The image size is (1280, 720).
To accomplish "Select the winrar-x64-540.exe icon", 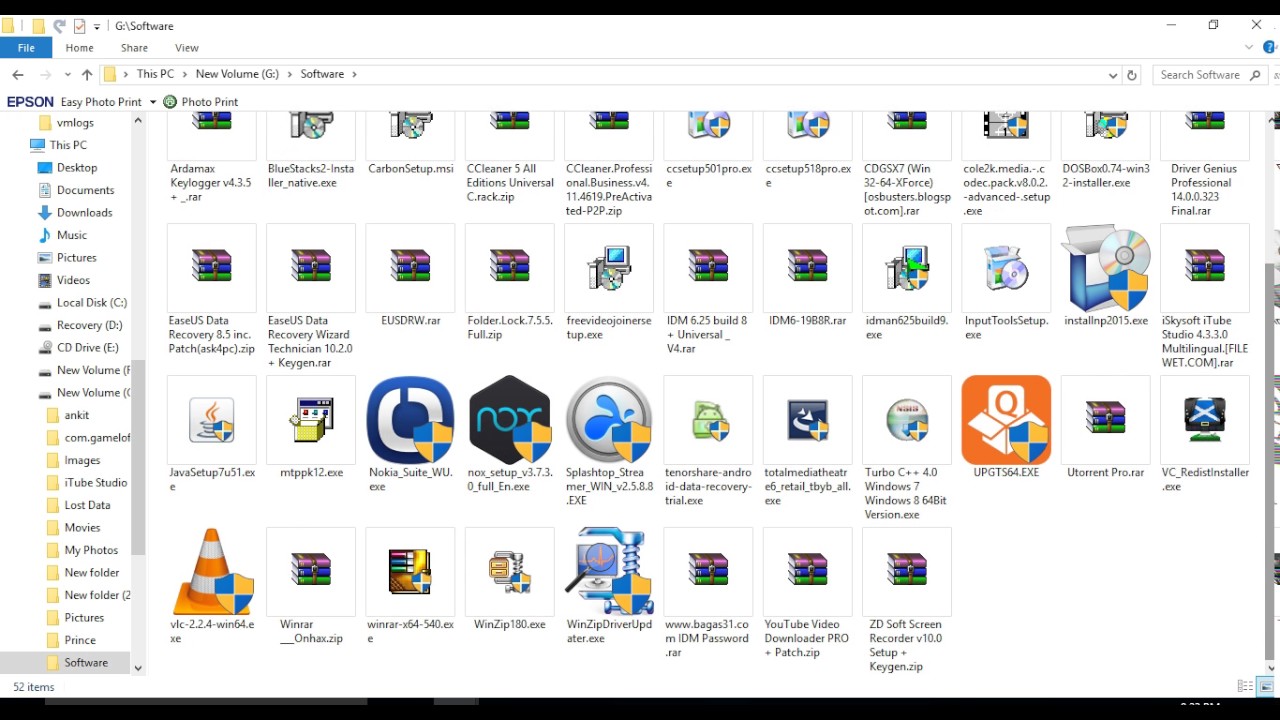I will click(x=410, y=572).
